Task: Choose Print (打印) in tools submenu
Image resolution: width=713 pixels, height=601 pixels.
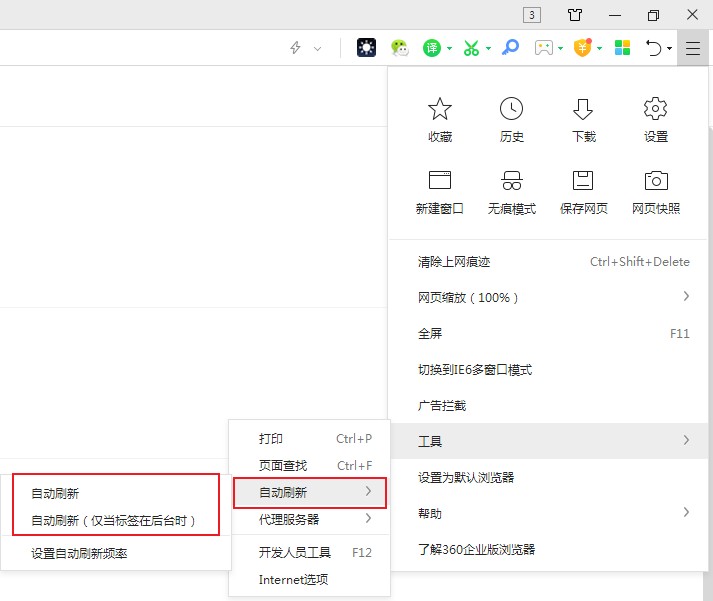Action: click(309, 439)
